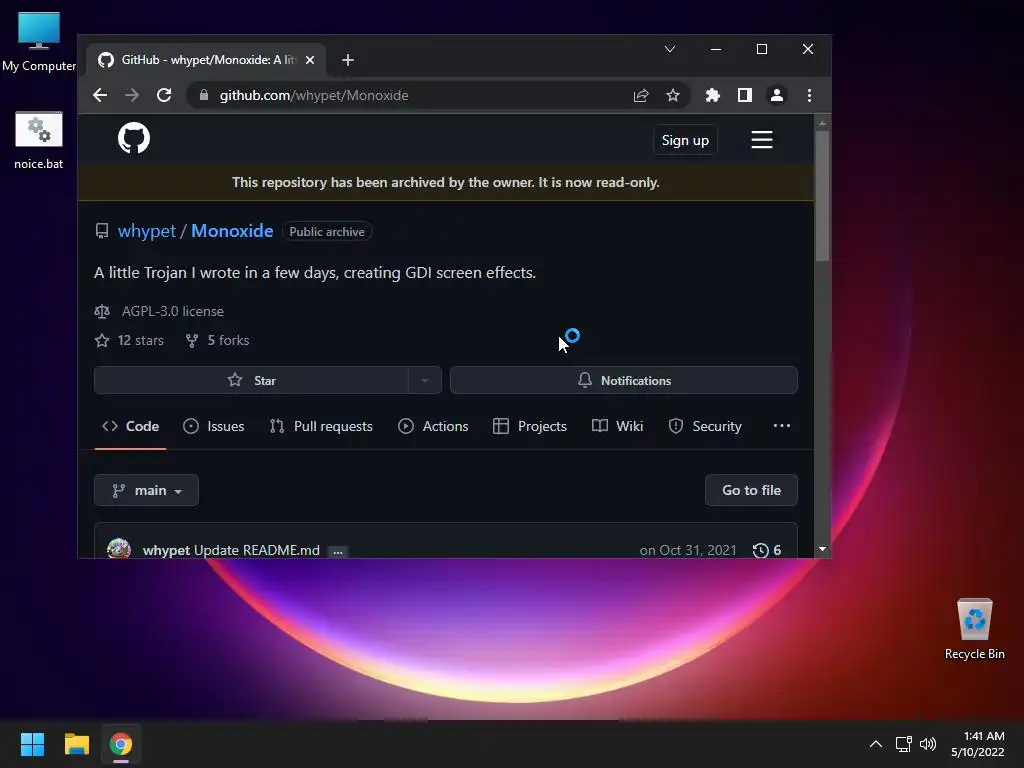Open the Update README.md commit link
Screen dimensions: 1024x768
(x=257, y=551)
